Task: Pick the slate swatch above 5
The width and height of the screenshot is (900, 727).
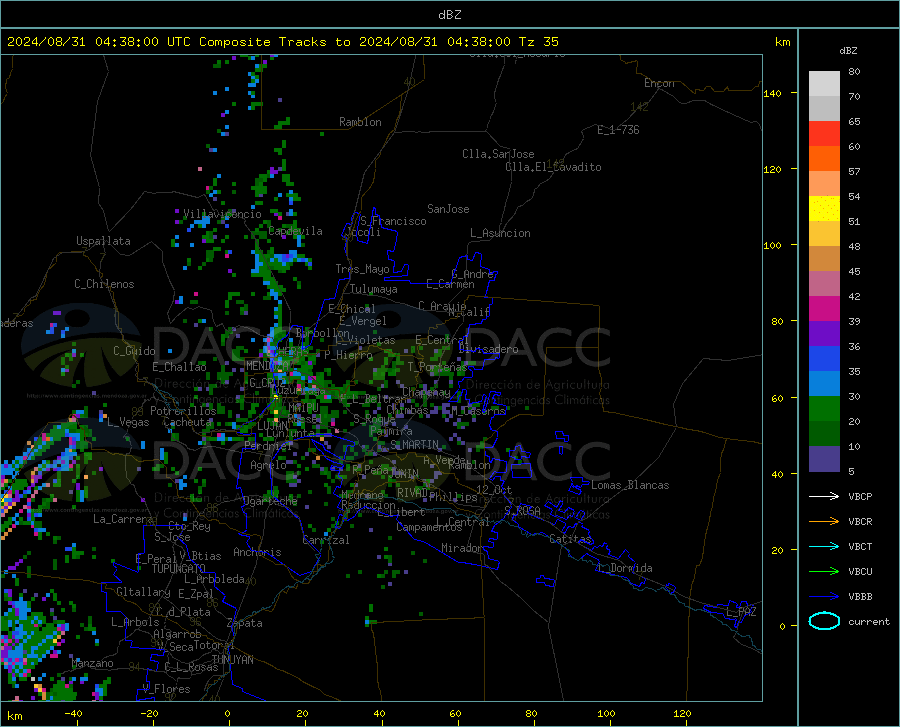Action: coord(824,459)
